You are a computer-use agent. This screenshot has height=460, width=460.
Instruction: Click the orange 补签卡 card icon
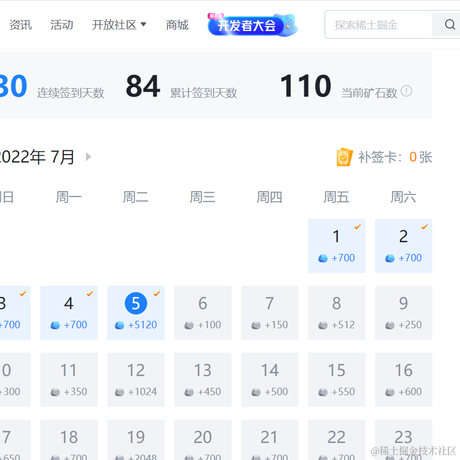[344, 157]
